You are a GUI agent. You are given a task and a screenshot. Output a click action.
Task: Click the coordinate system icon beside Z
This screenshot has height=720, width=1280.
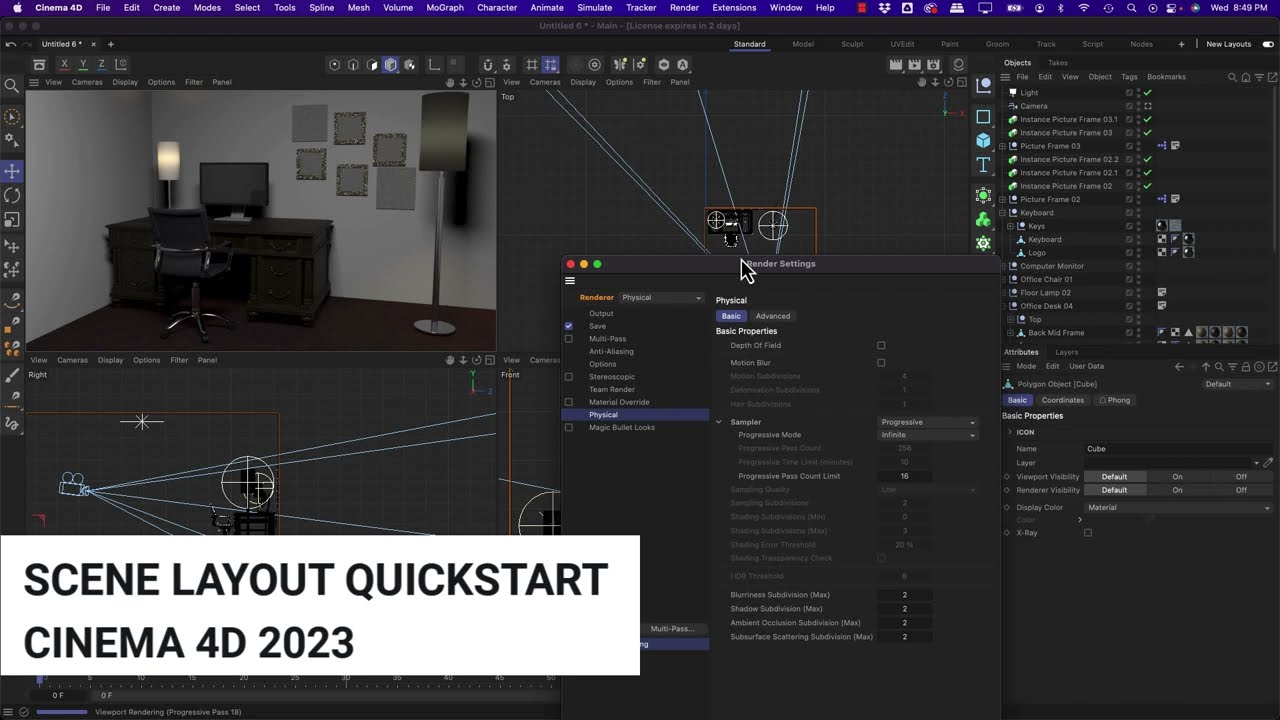tap(121, 65)
